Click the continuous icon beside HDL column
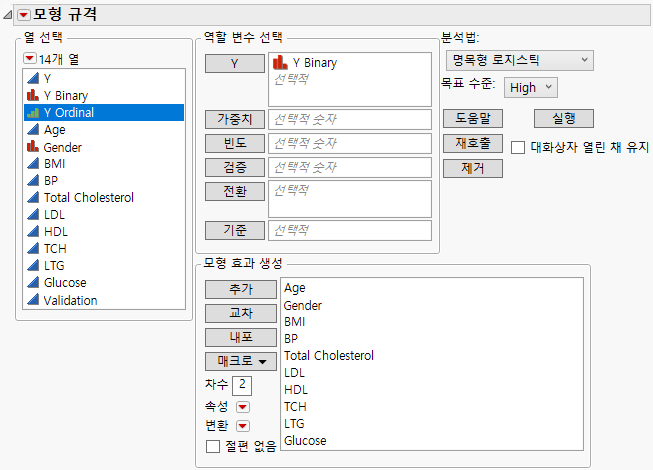The image size is (653, 470). tap(33, 231)
